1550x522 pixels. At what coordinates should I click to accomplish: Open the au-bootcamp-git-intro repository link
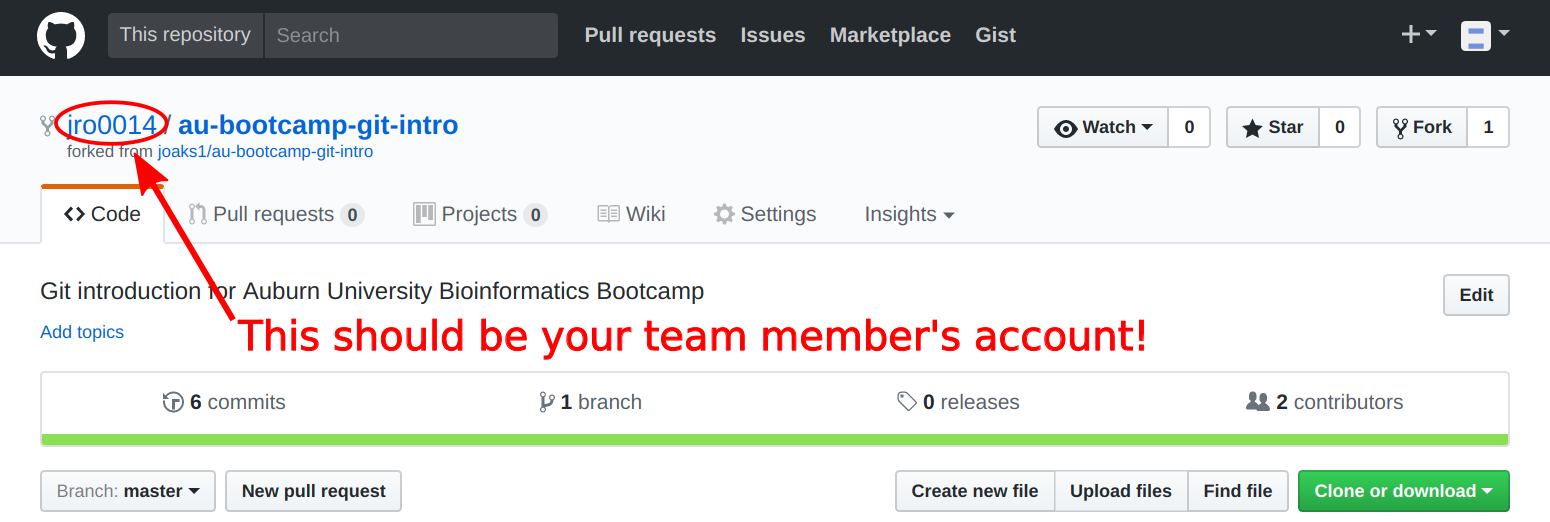tap(318, 125)
